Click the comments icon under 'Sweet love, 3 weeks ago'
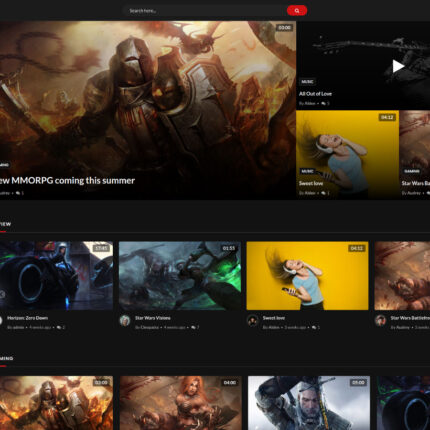This screenshot has height=430, width=430. click(314, 327)
